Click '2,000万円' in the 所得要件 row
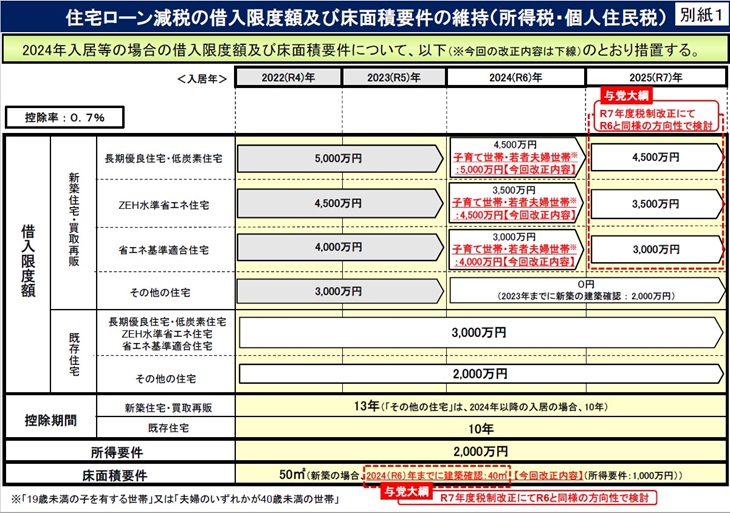730x513 pixels. tap(481, 451)
